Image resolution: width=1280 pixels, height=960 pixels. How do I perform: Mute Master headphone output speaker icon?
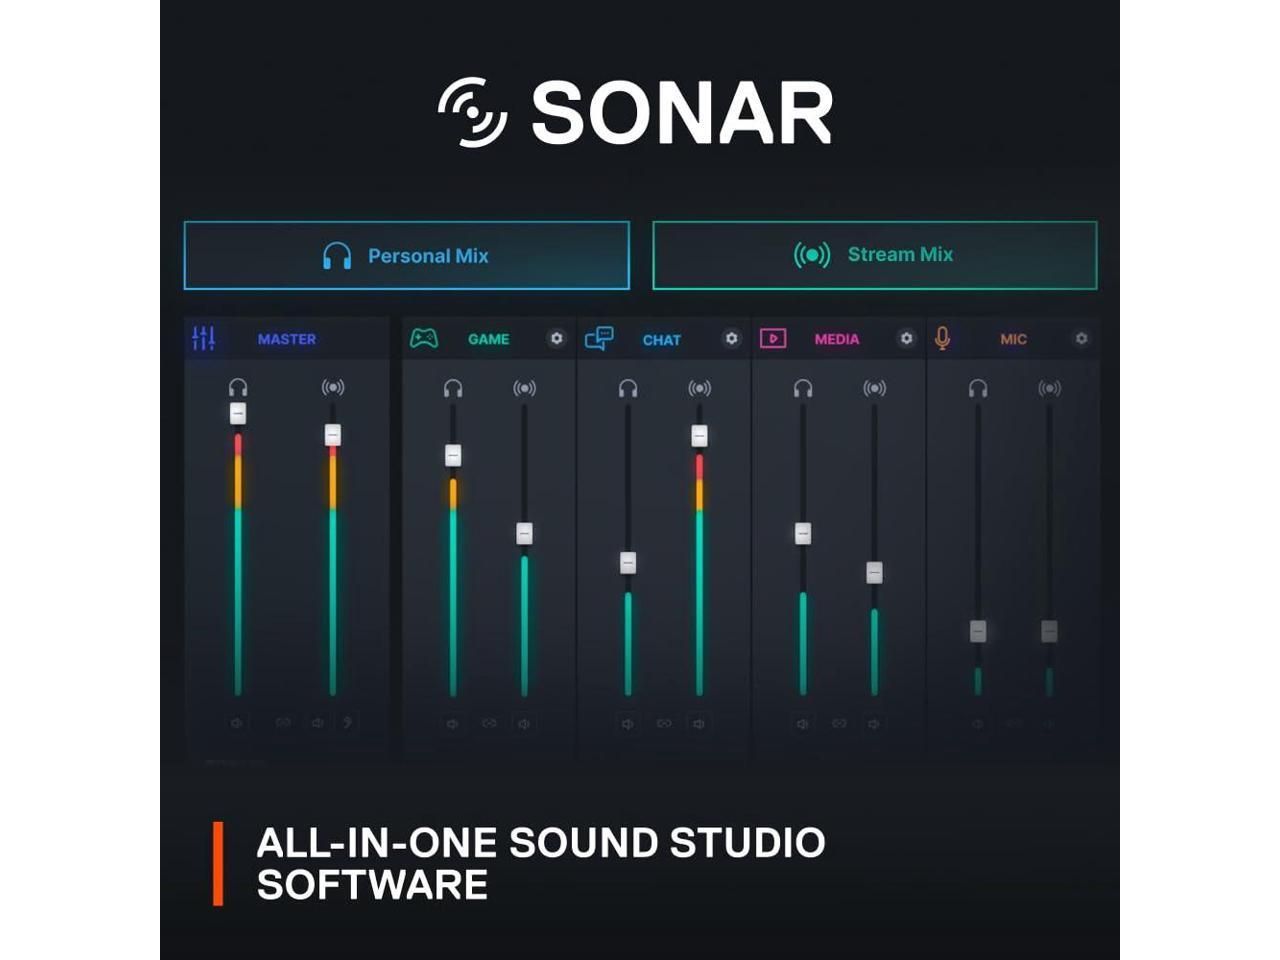pos(237,722)
